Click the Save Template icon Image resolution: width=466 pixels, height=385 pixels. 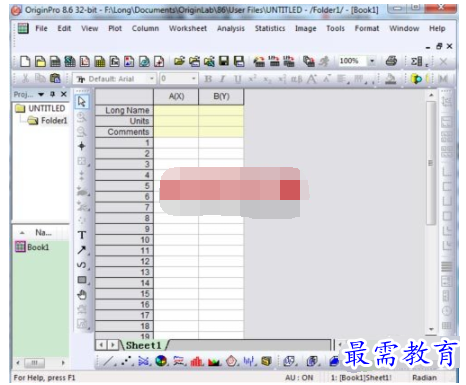click(239, 61)
